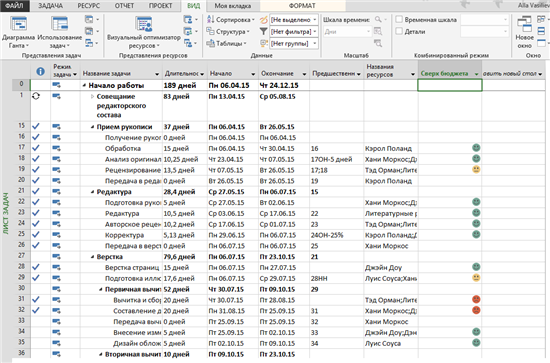Open the Название задачи column filter arrow
Image resolution: width=550 pixels, height=363 pixels.
tap(157, 74)
